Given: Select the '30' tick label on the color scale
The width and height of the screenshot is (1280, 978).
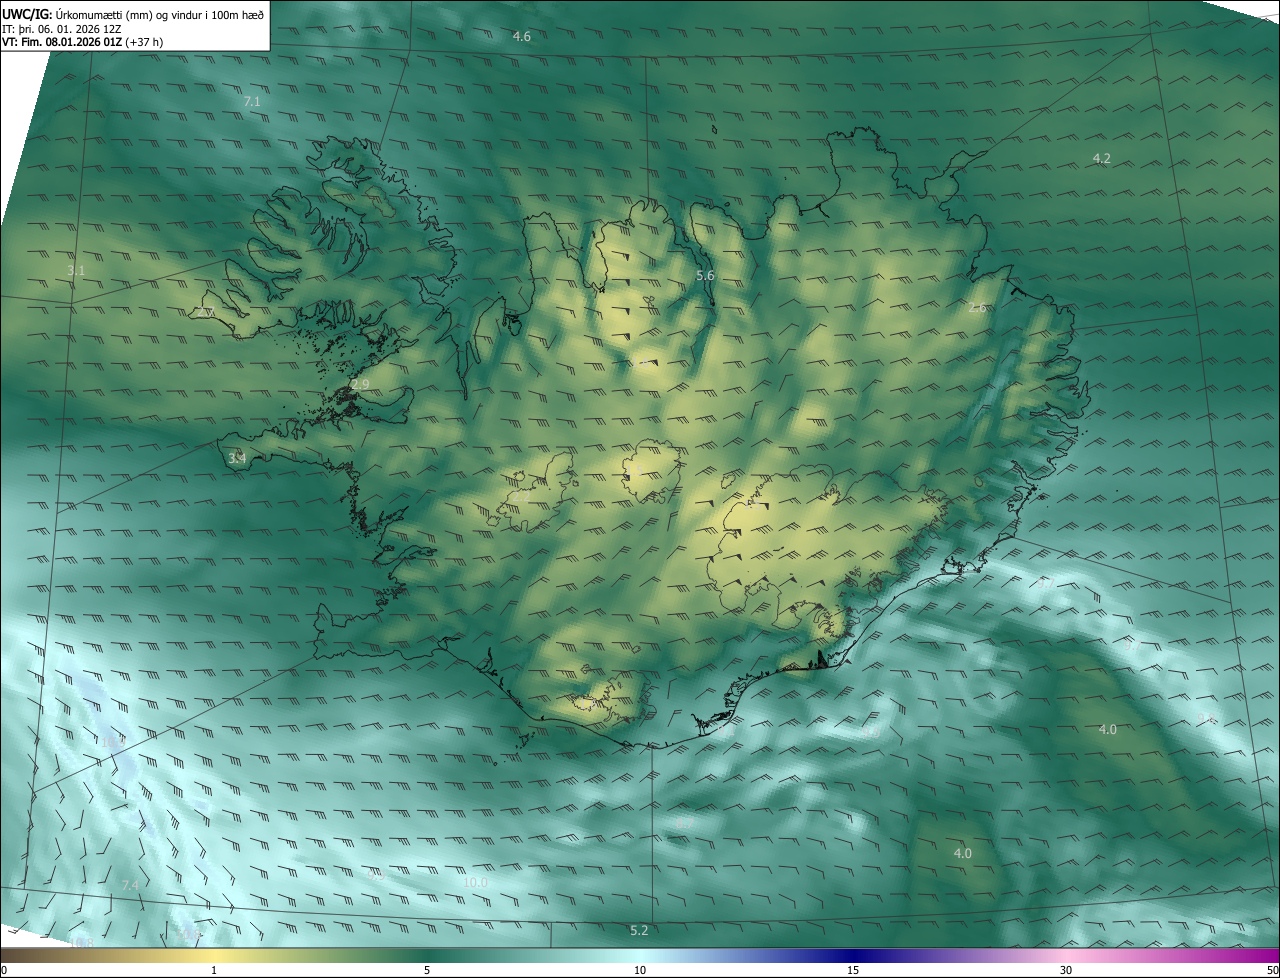Looking at the screenshot, I should [1066, 971].
